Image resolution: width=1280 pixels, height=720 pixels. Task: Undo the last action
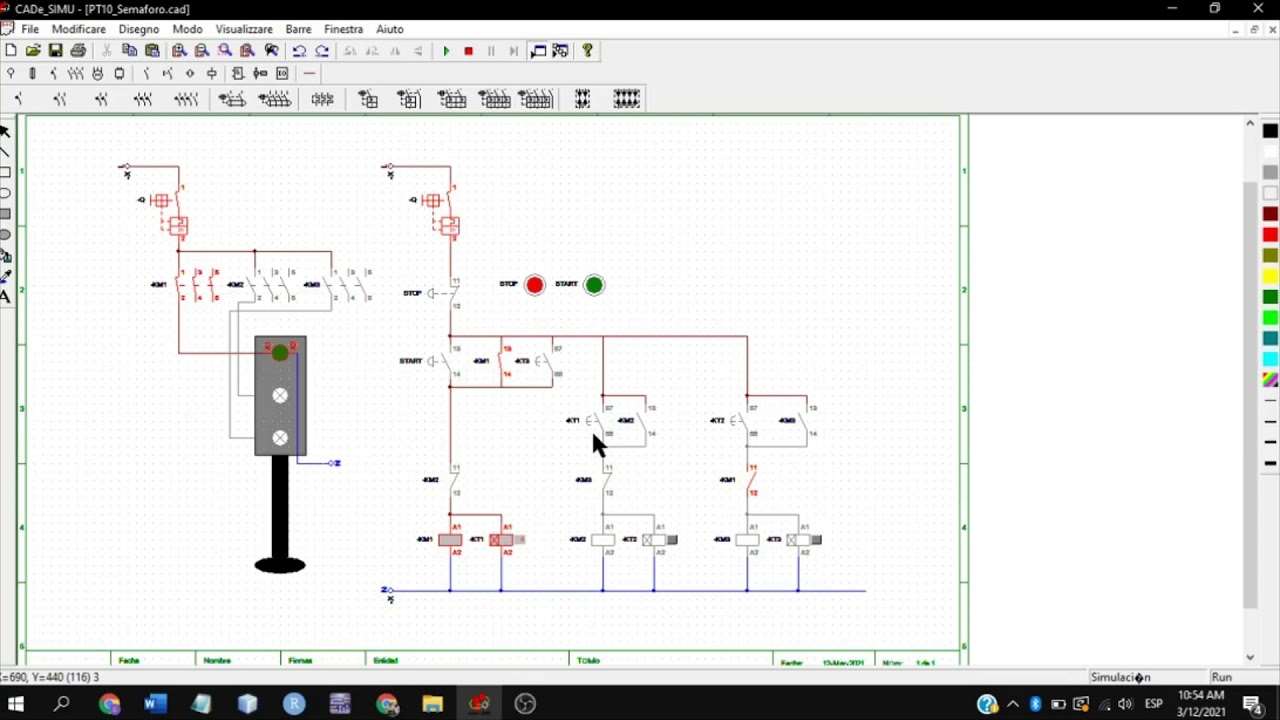(299, 51)
